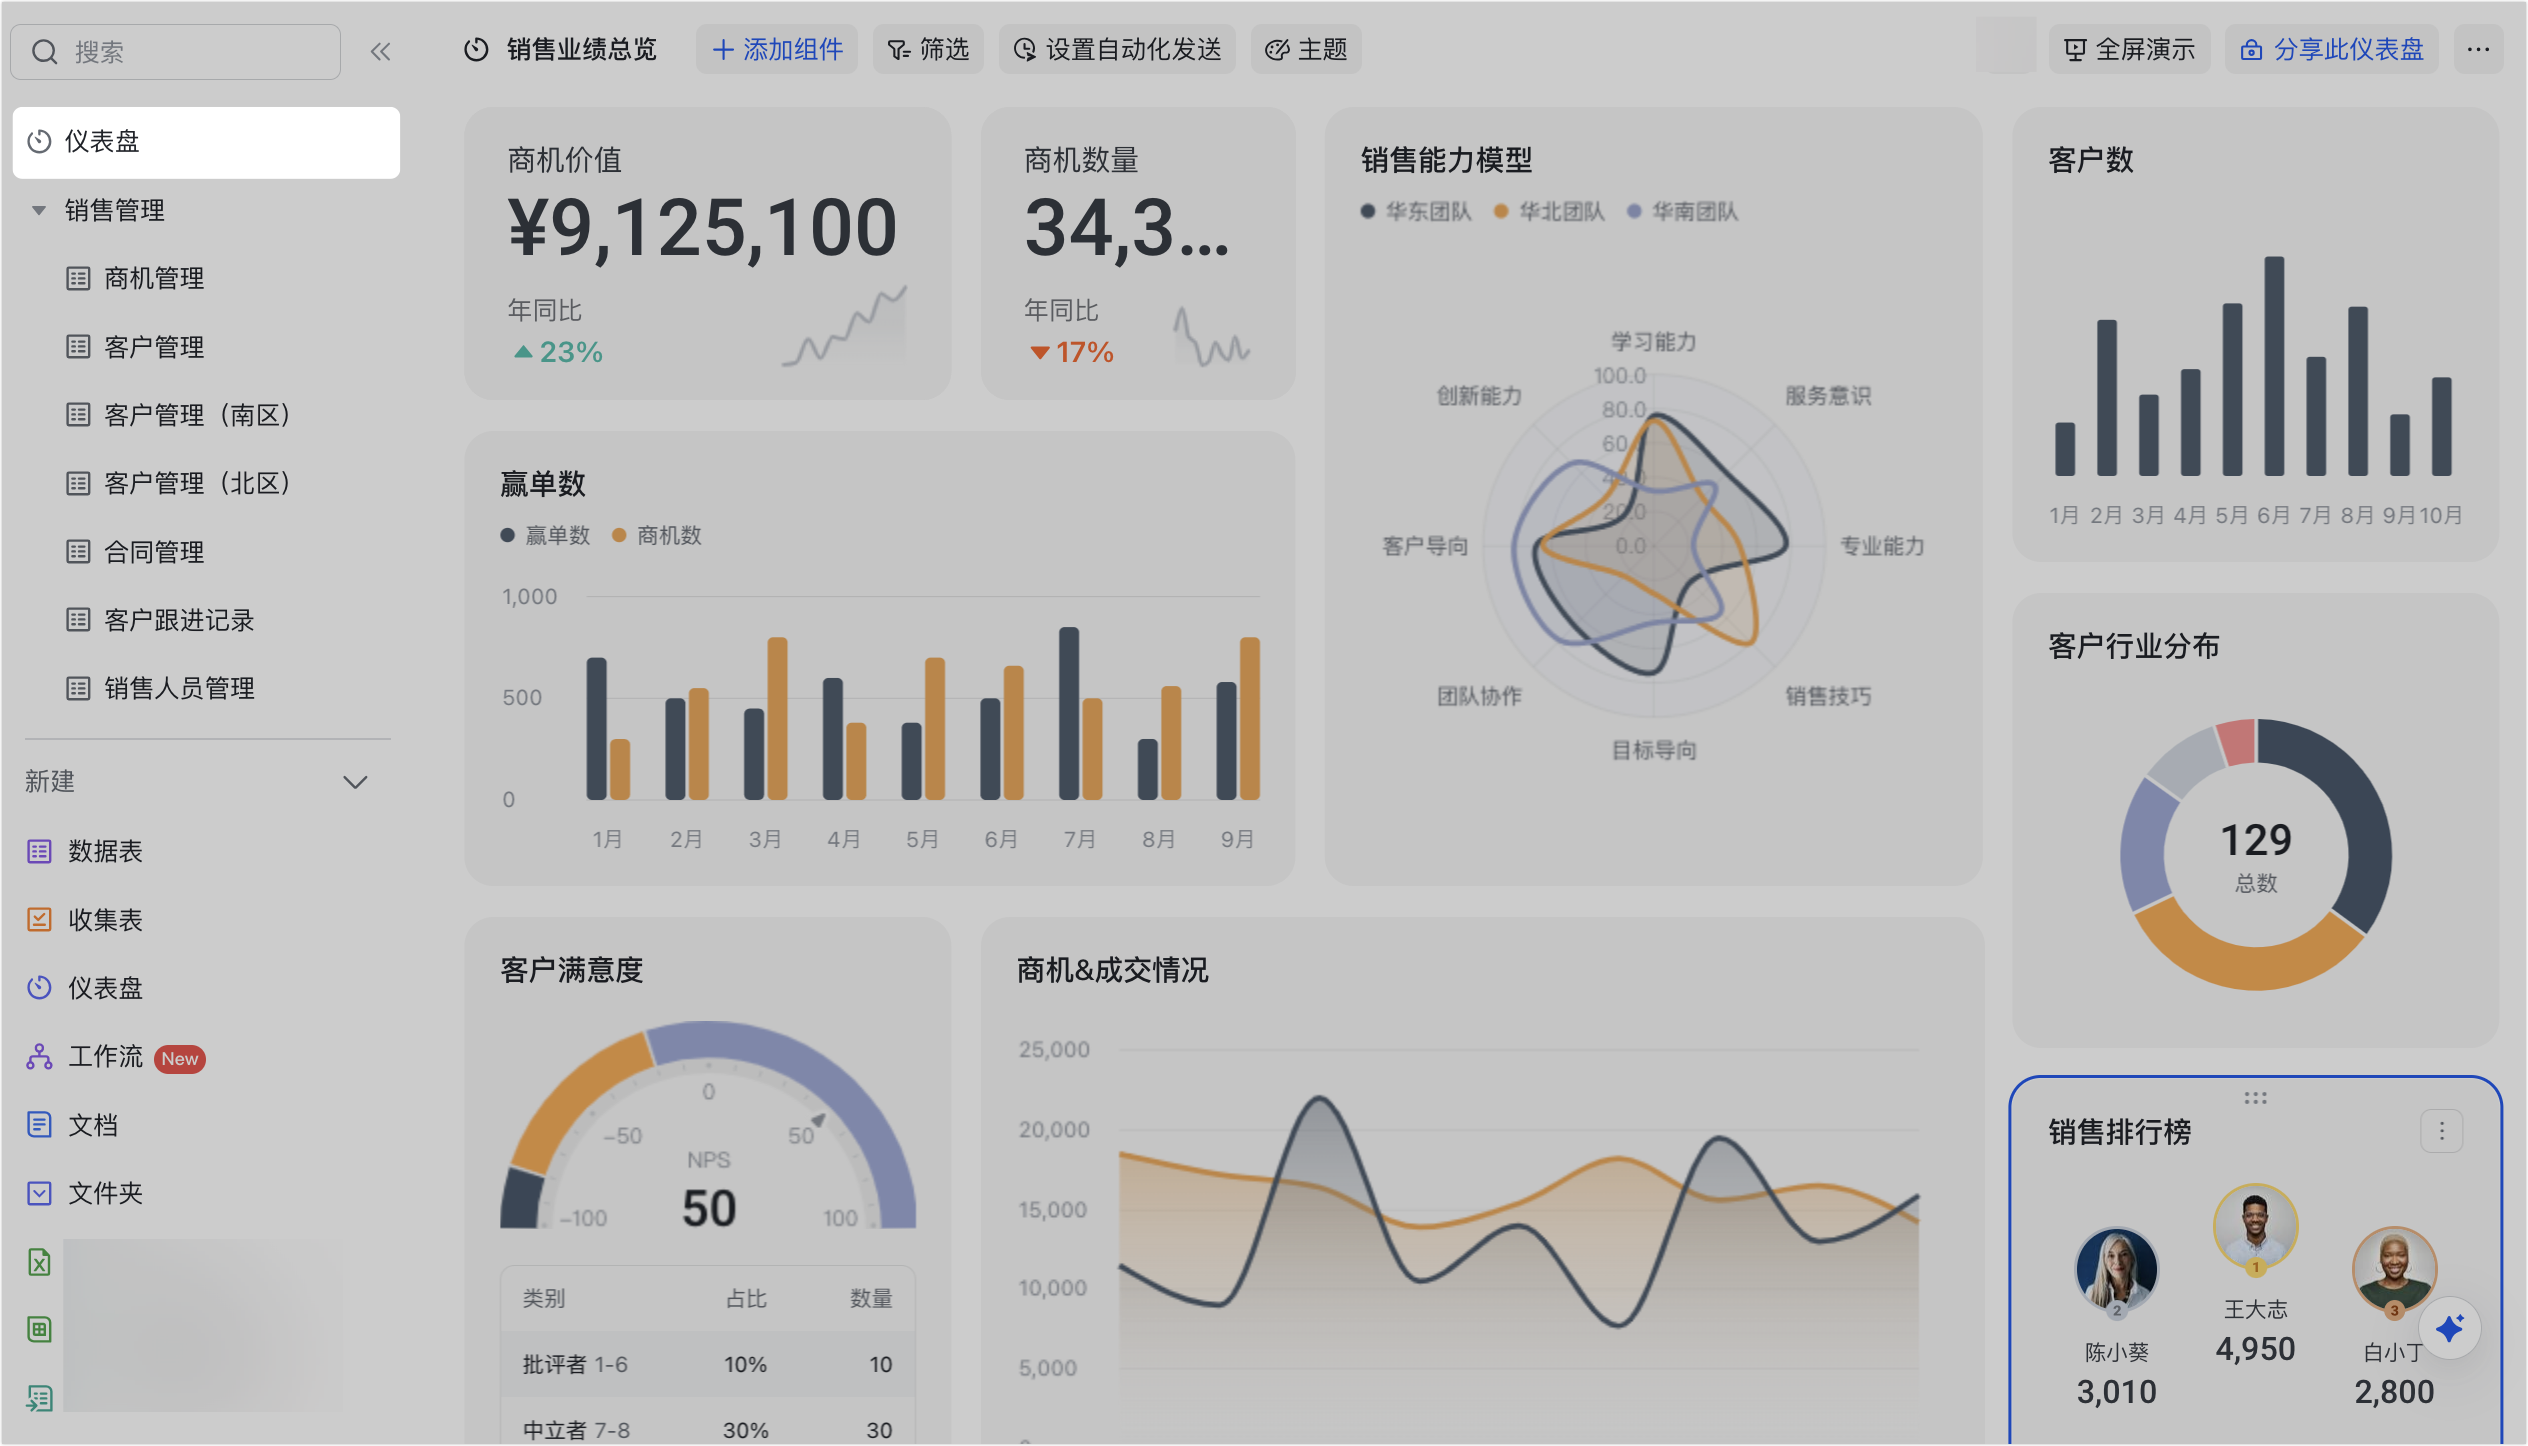Click the red New badge beside 工作流

tap(180, 1059)
